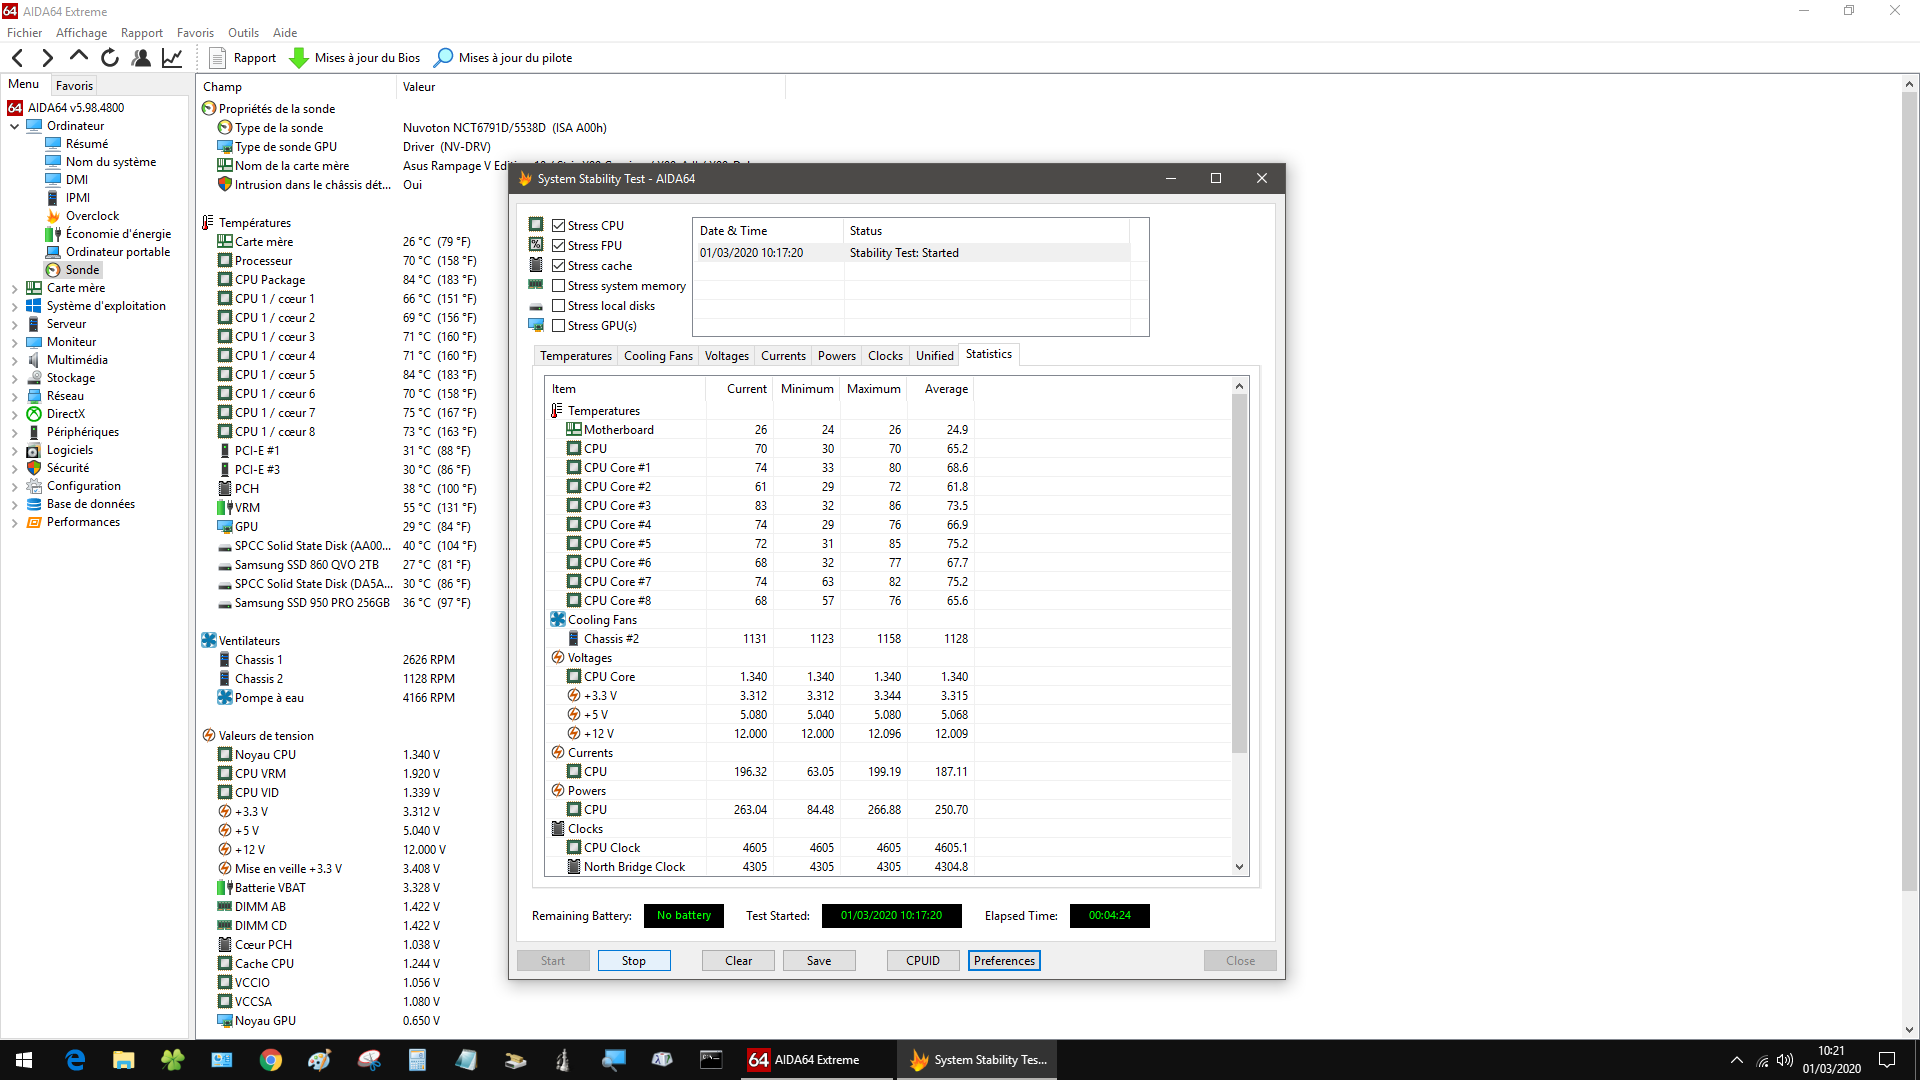Viewport: 1920px width, 1080px height.
Task: Expand the Carte mère tree node
Action: 13,287
